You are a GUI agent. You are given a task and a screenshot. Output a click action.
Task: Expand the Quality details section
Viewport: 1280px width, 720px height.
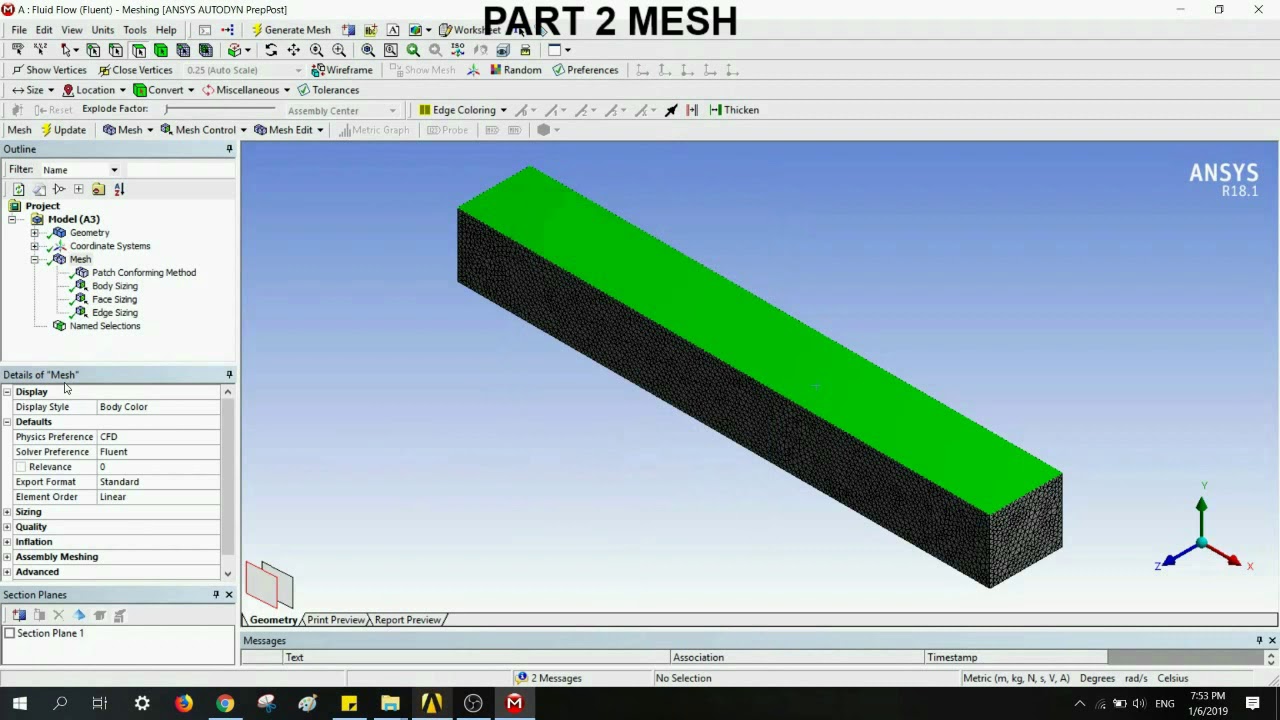7,527
